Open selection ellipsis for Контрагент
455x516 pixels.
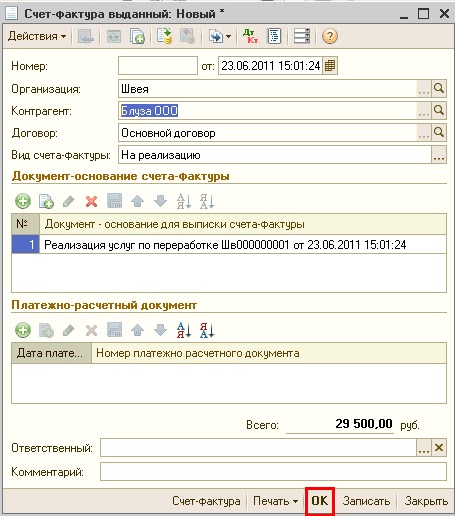pos(424,111)
